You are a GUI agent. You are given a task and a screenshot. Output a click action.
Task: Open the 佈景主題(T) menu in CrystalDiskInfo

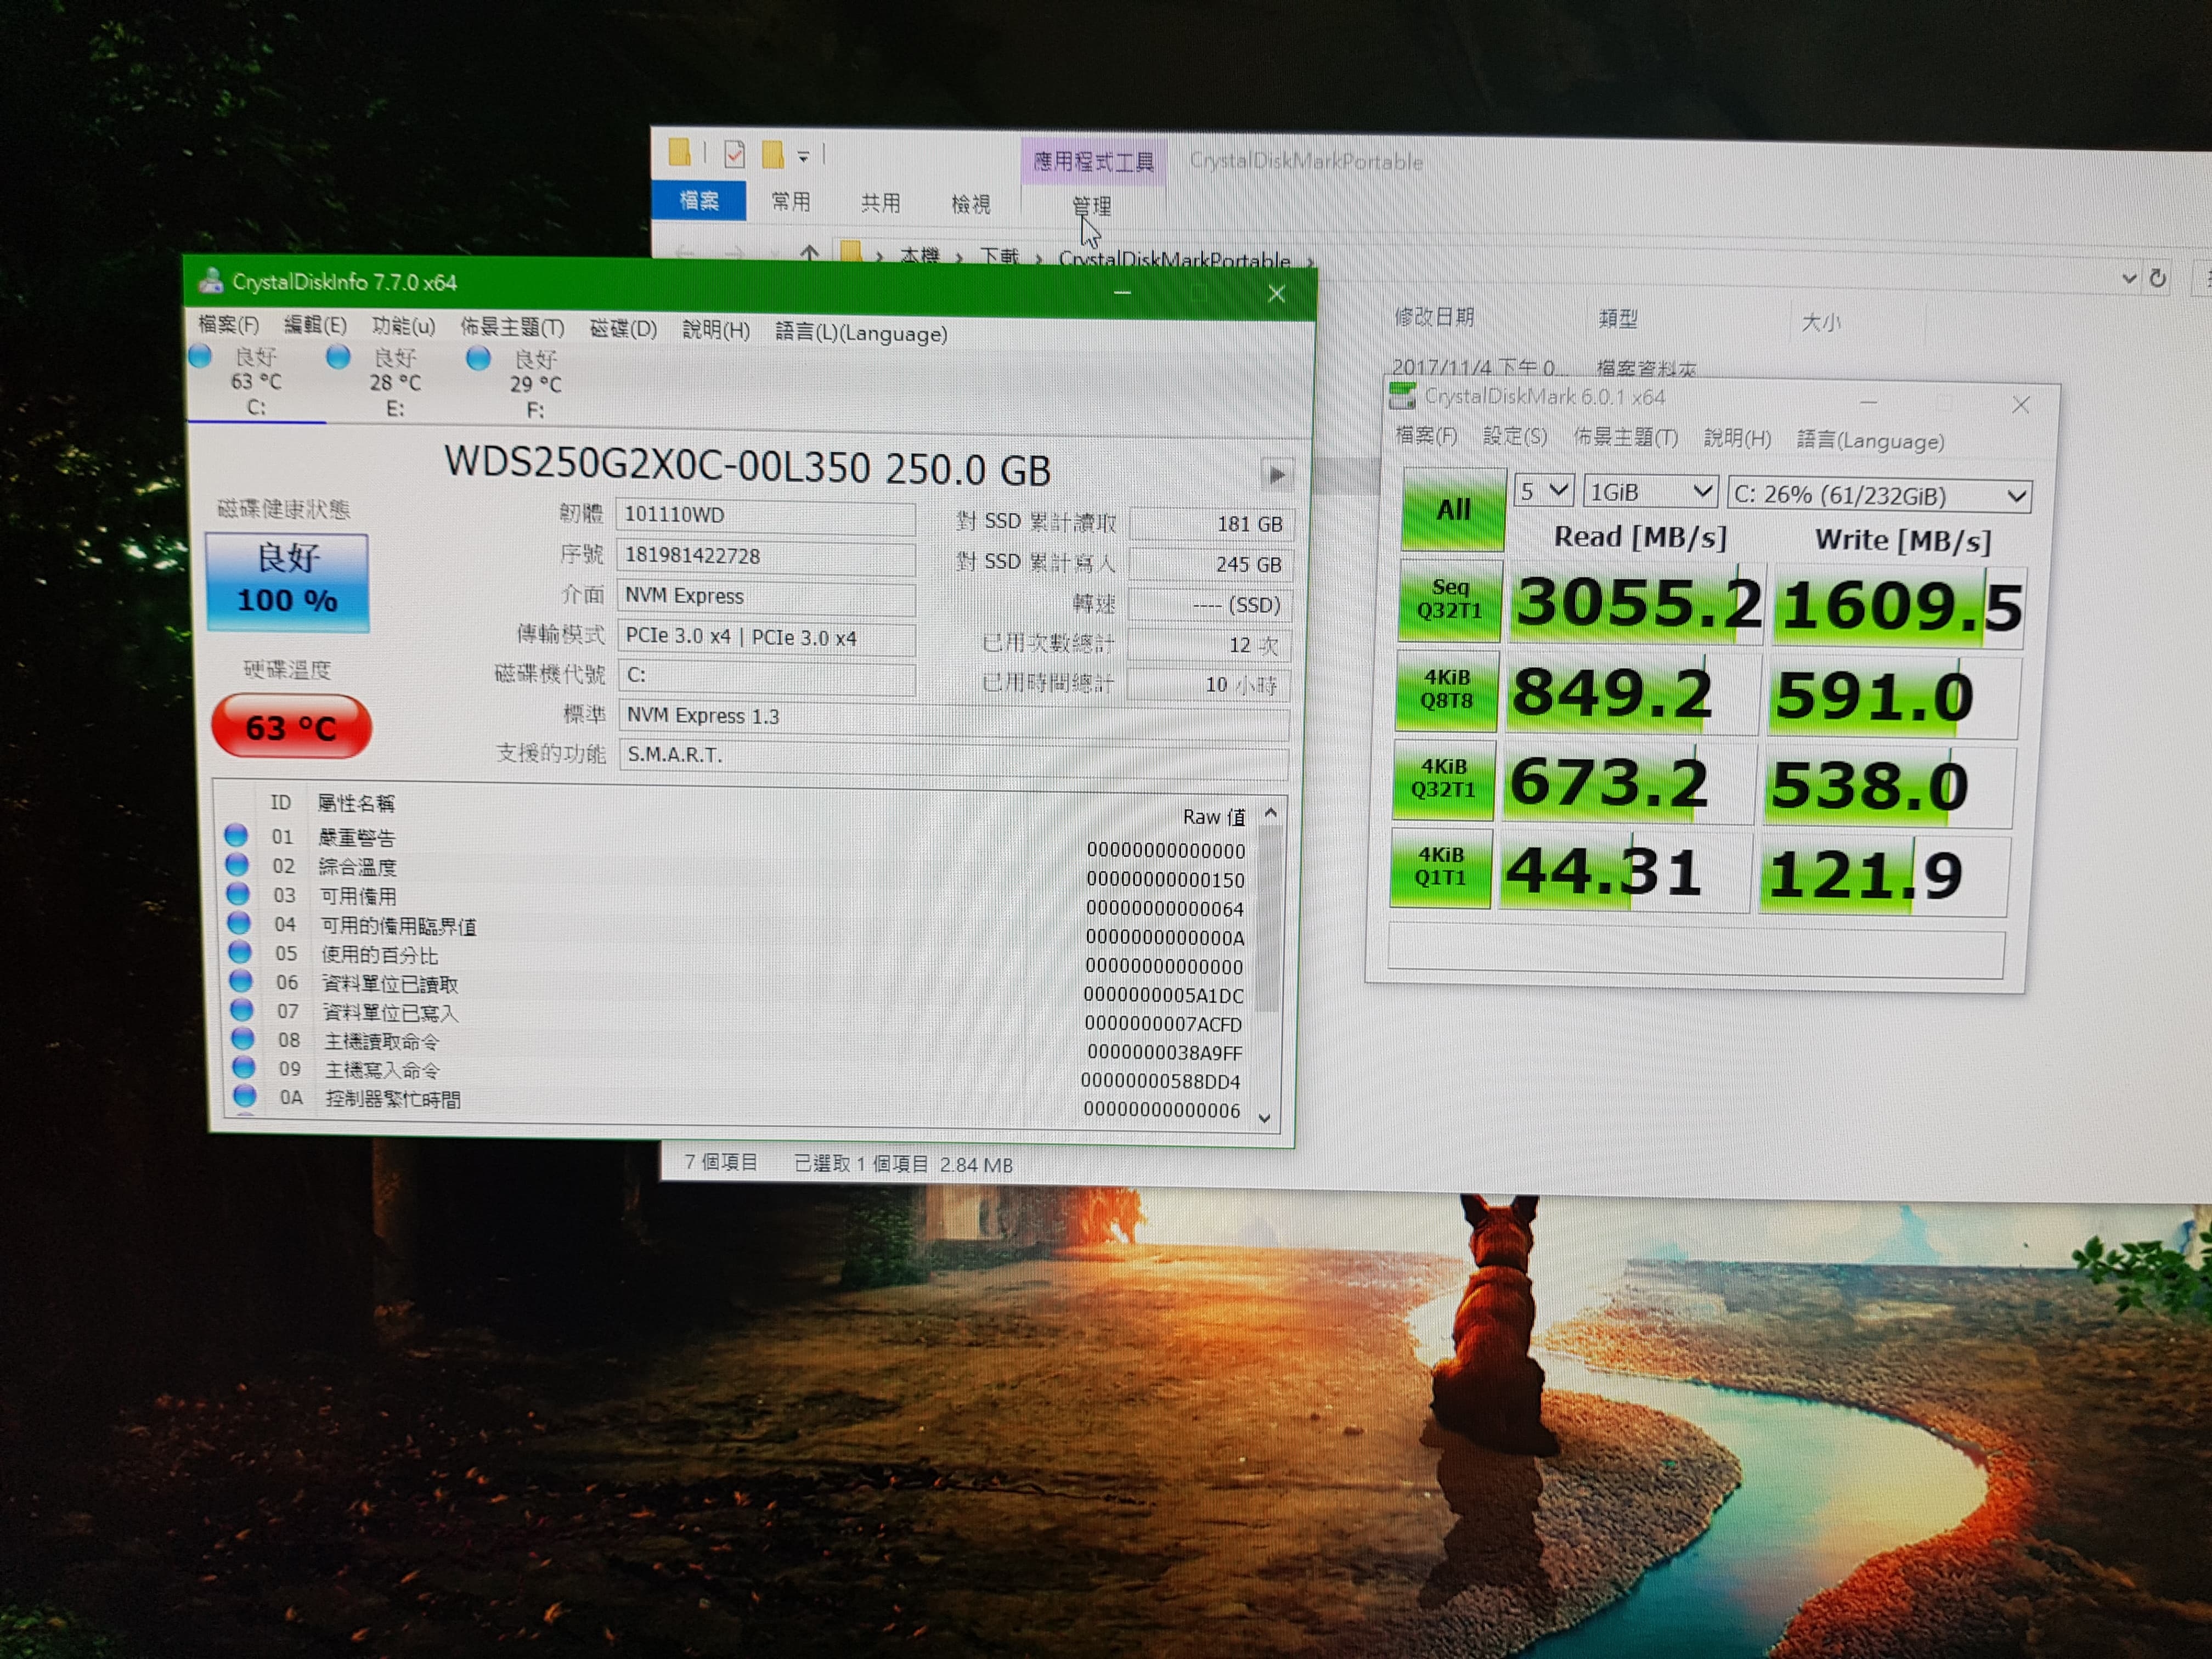click(512, 327)
